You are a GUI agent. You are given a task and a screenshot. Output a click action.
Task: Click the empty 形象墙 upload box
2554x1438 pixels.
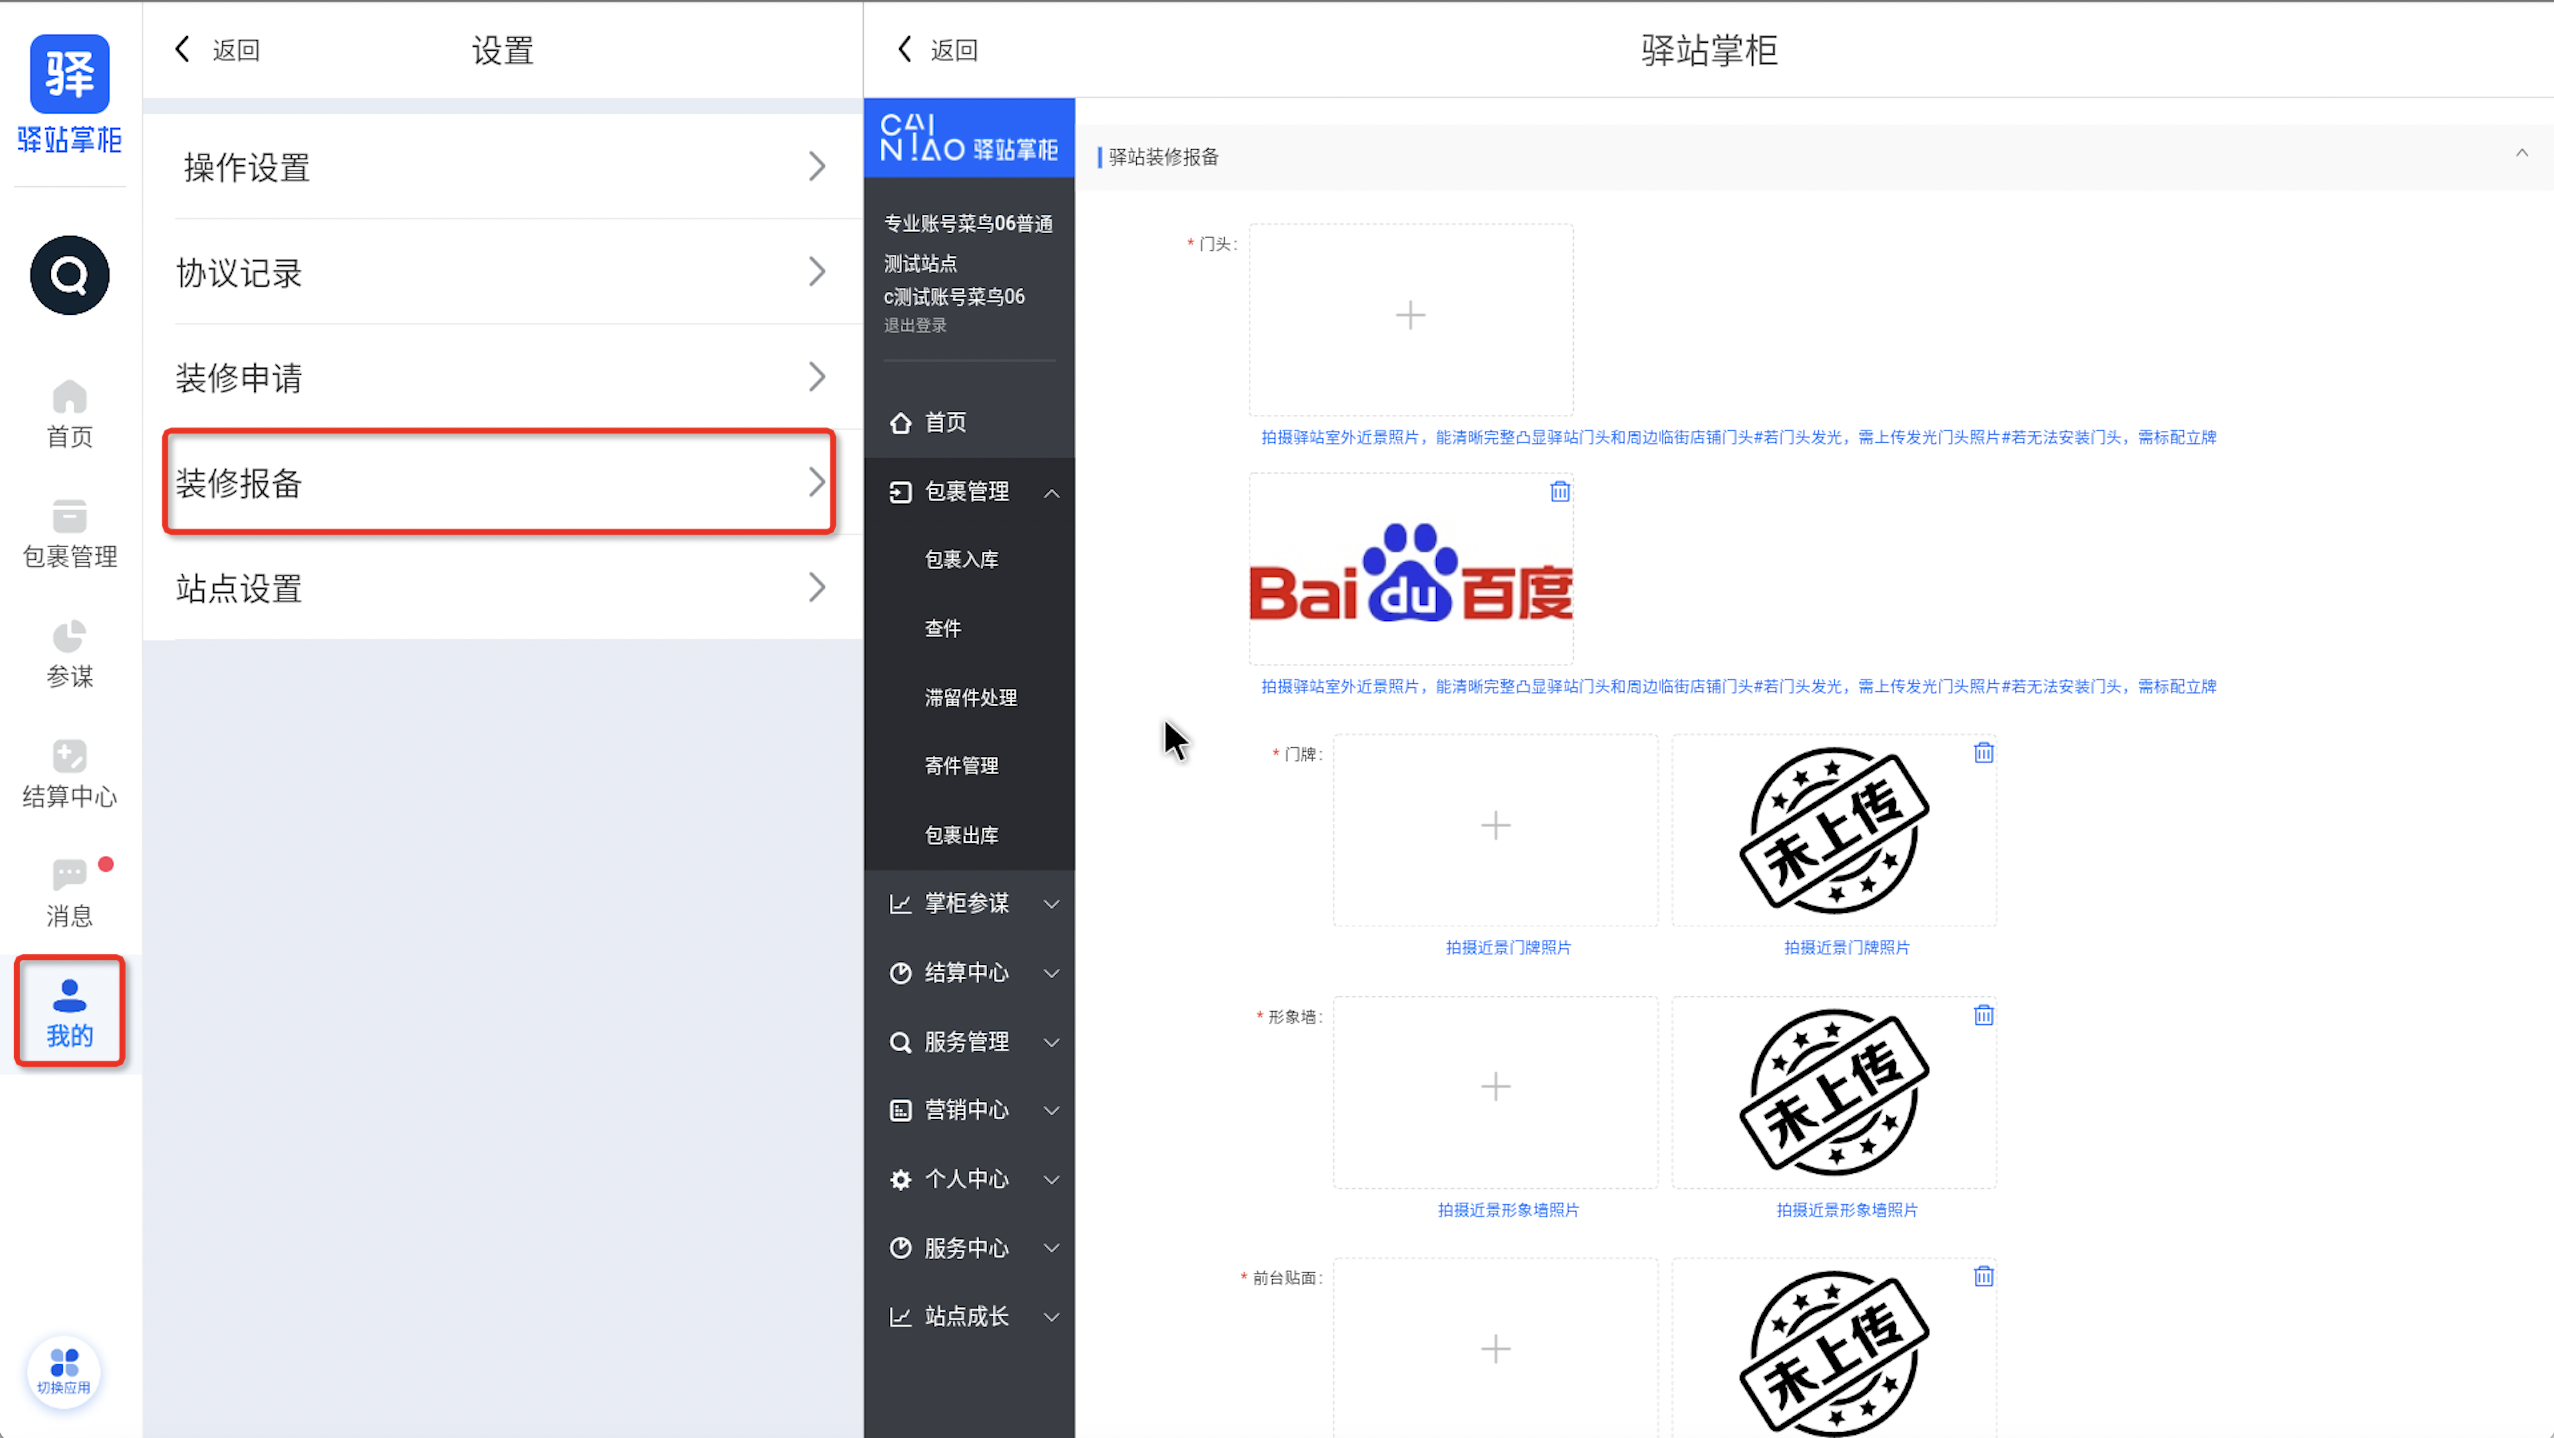1495,1091
